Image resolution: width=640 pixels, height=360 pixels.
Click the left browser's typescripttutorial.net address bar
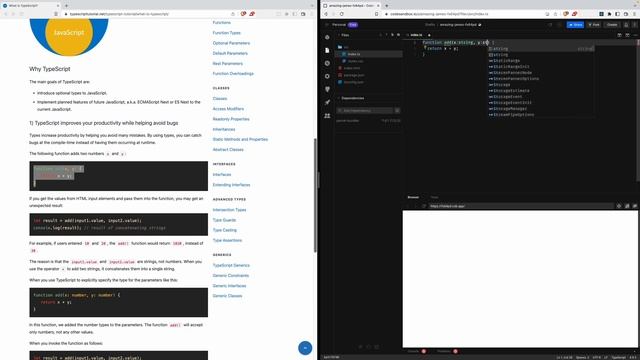(147, 14)
